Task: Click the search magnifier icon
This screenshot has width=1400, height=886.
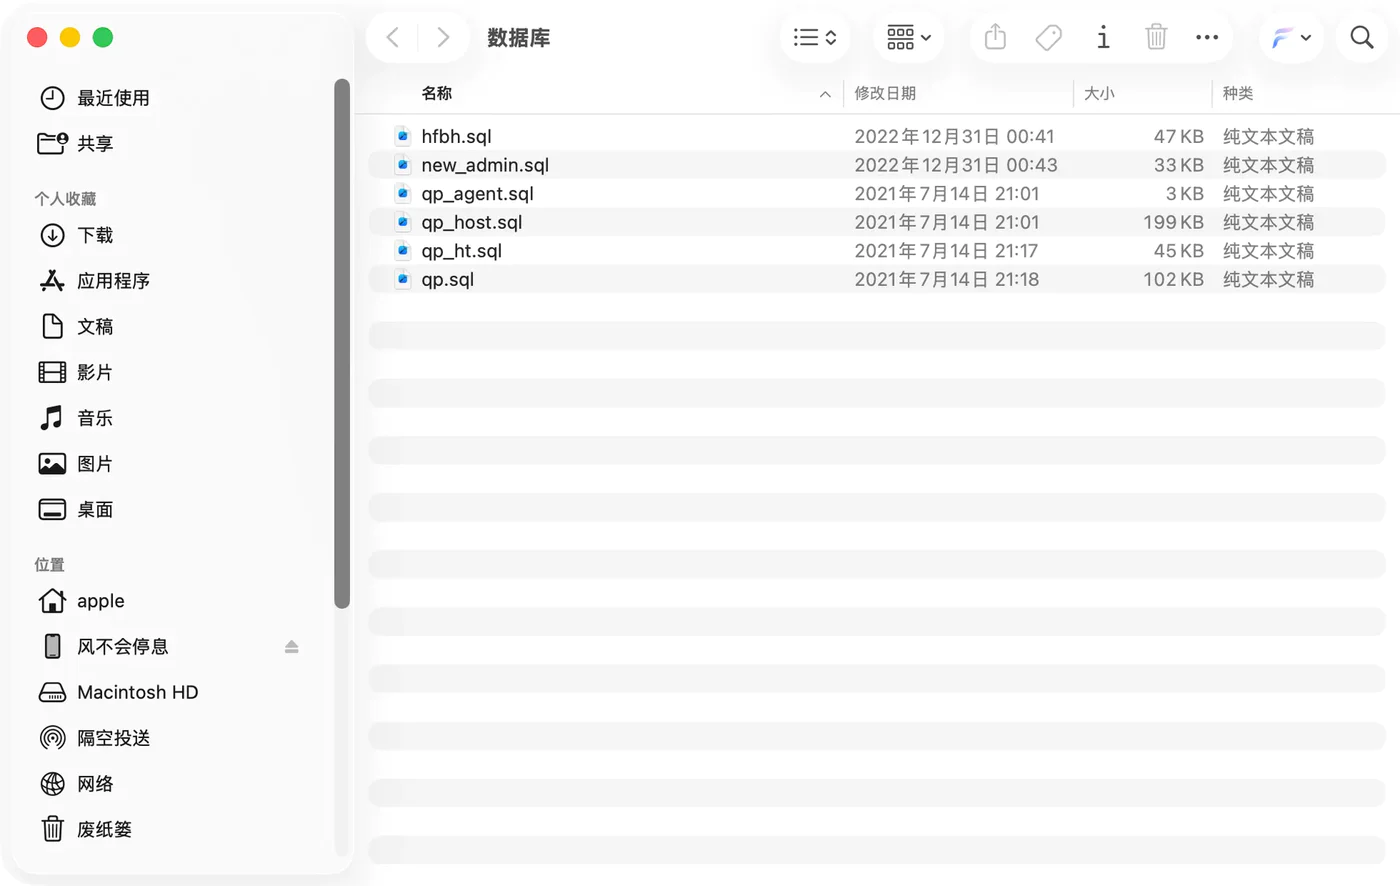Action: click(1362, 38)
